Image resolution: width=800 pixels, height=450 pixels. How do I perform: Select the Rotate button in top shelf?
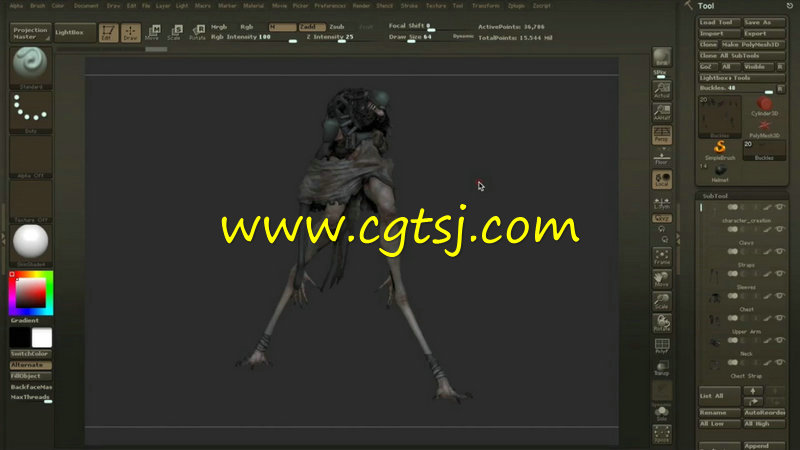(x=197, y=33)
